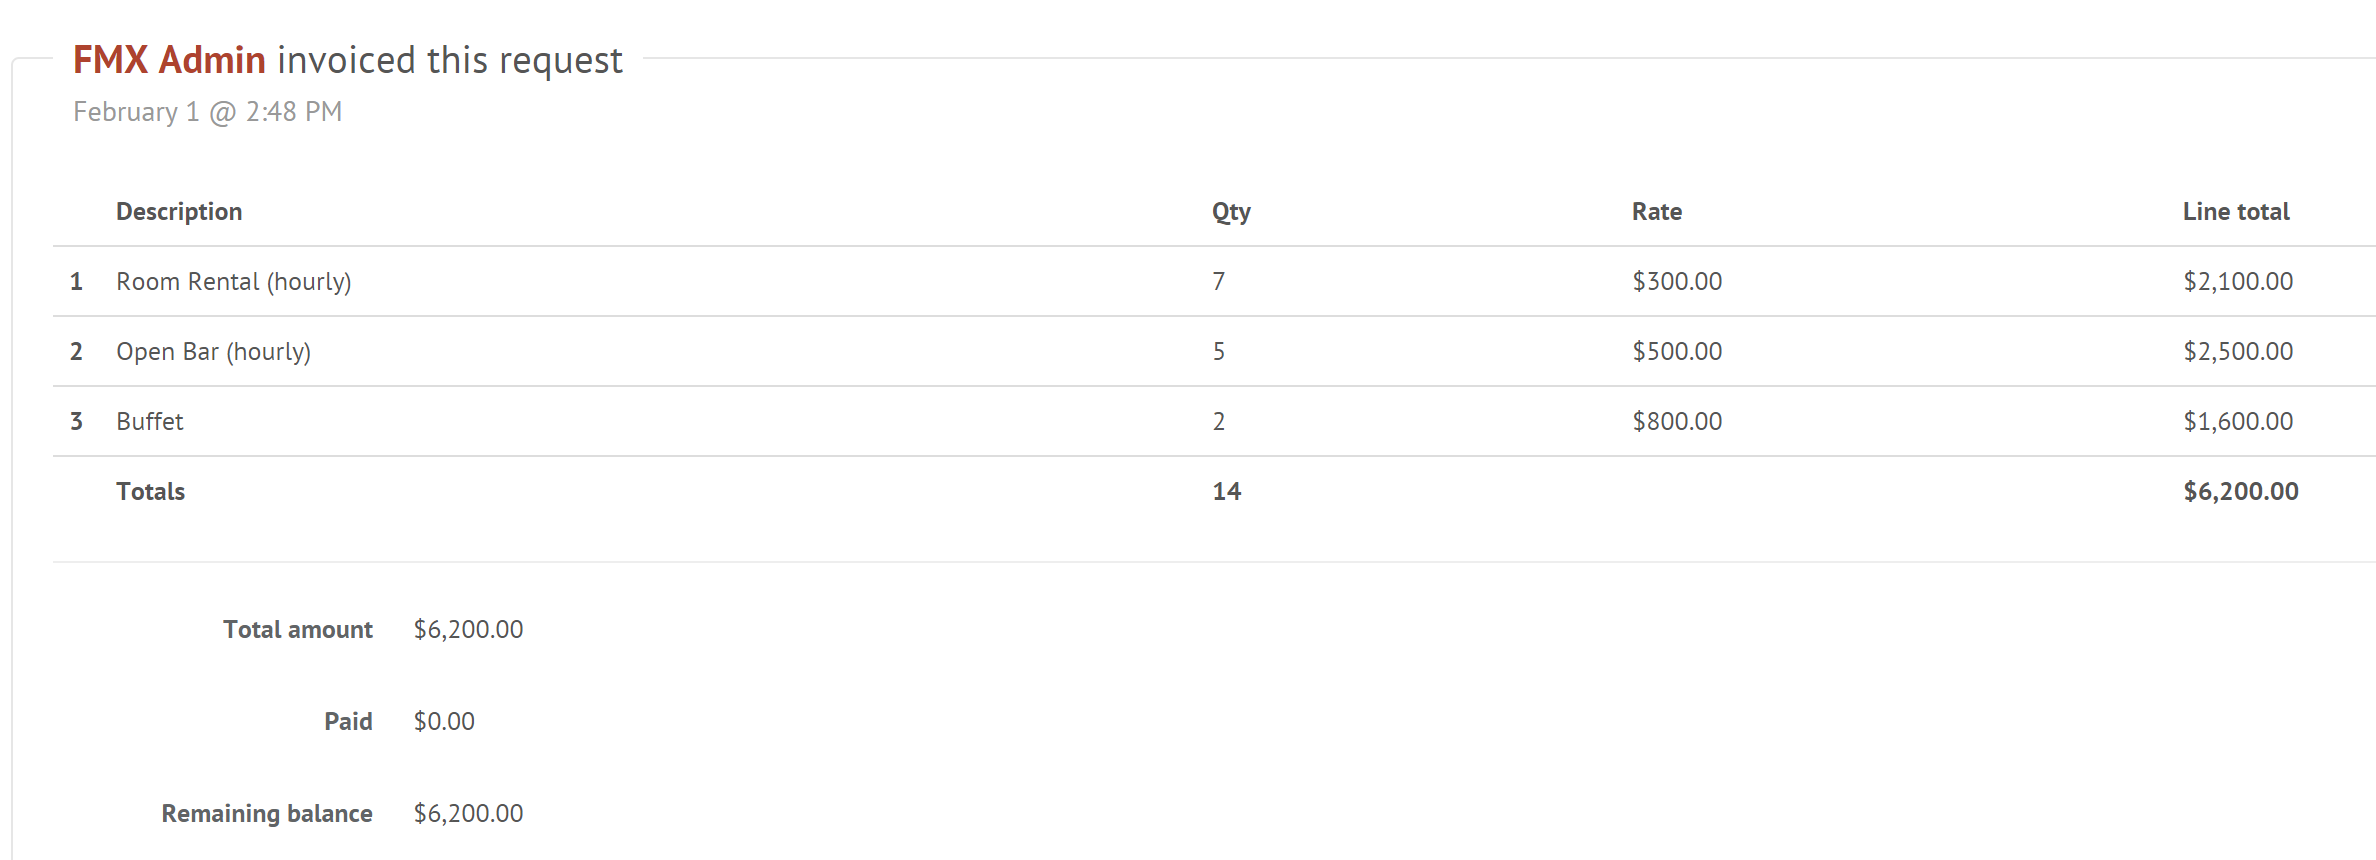Click the Remaining balance label
This screenshot has width=2376, height=860.
(x=267, y=814)
